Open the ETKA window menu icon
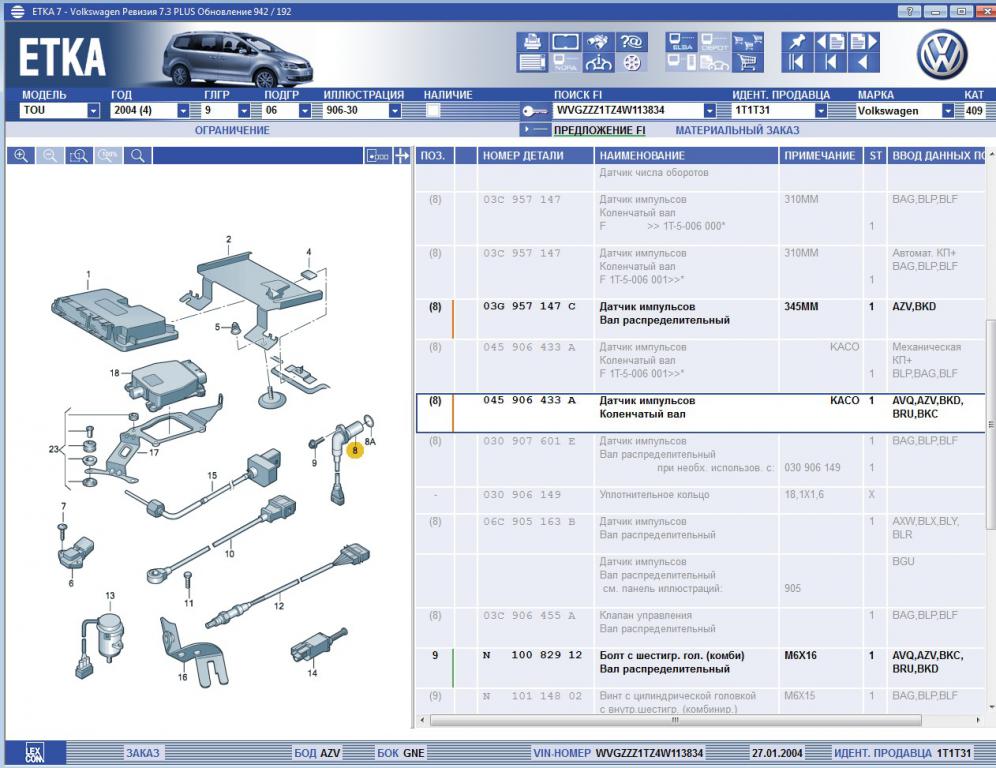This screenshot has width=996, height=768. coord(17,11)
